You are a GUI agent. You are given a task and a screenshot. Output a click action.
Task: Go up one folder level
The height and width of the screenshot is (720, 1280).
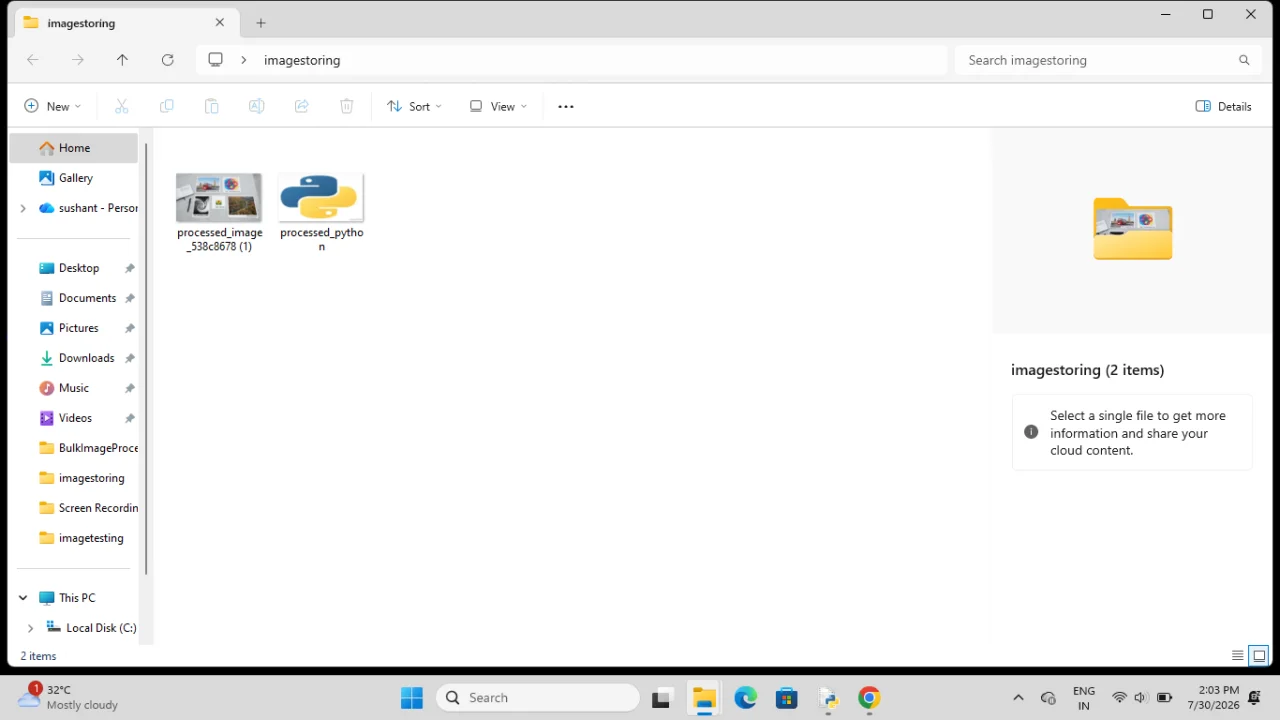[x=122, y=60]
